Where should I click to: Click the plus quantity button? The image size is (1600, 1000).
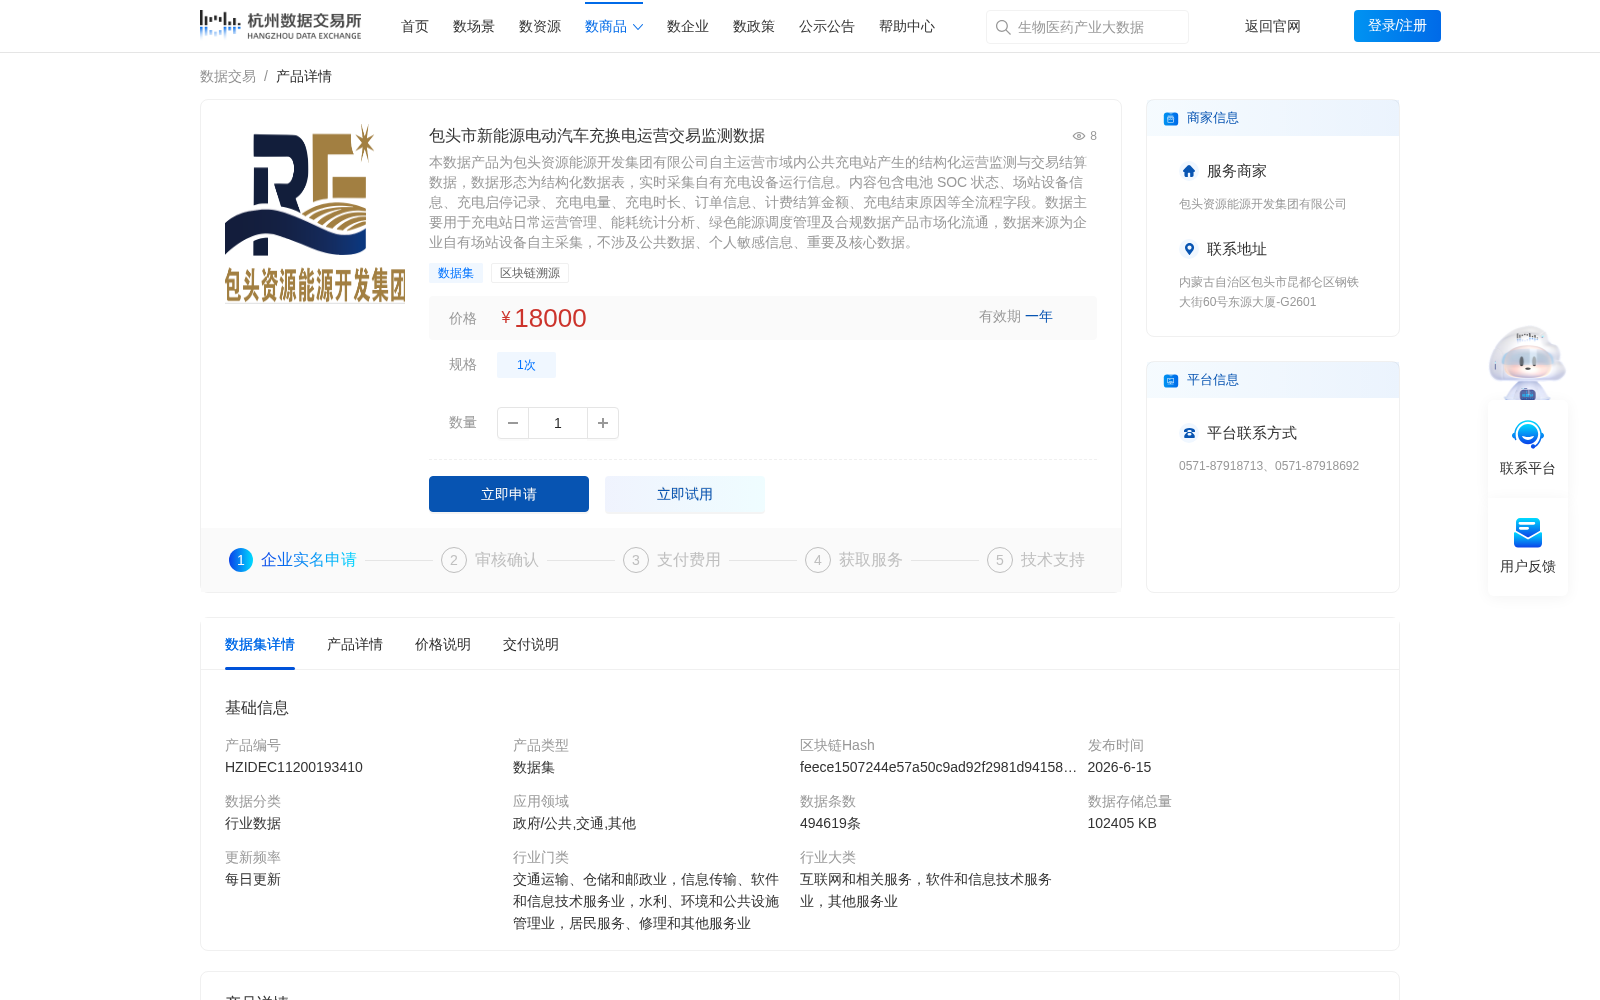pos(603,423)
